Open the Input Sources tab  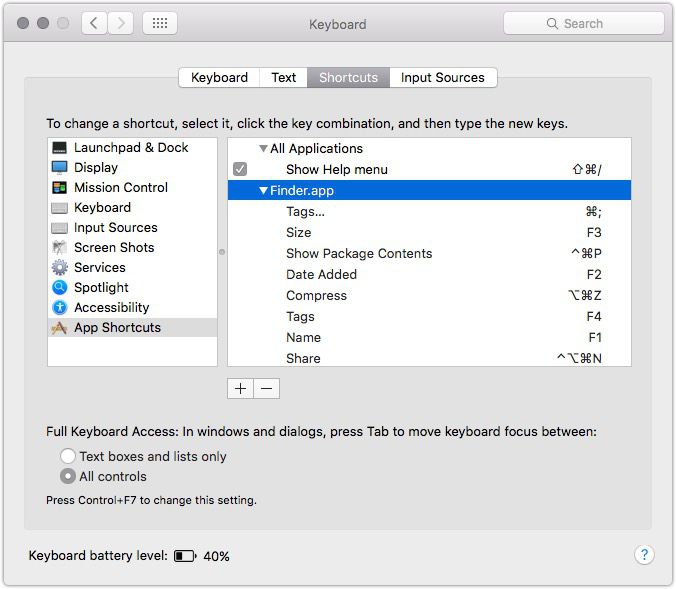[x=443, y=78]
